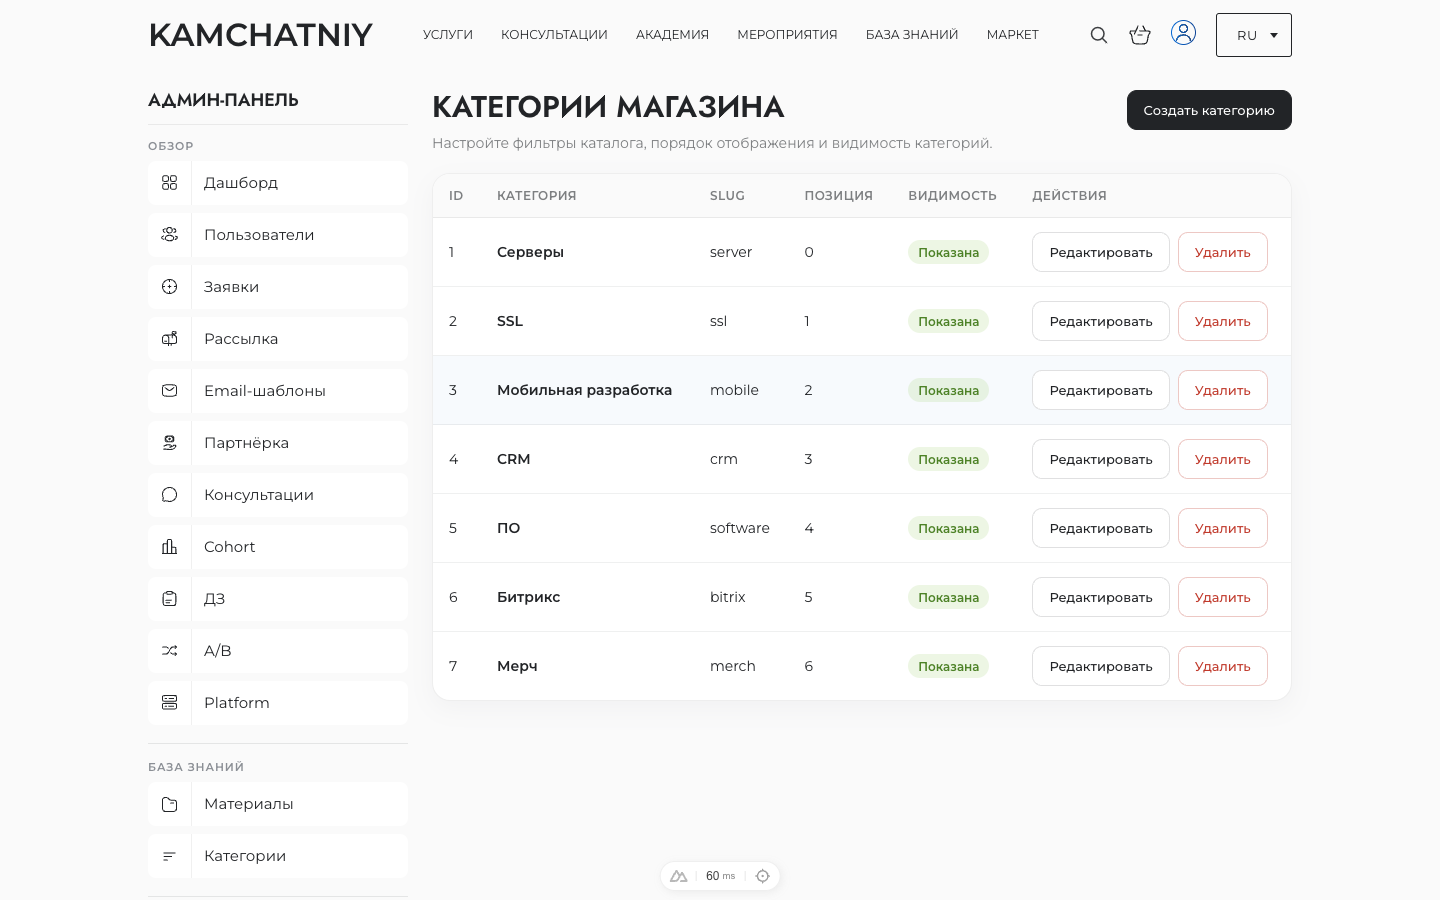Edit the SSL category

click(x=1101, y=321)
